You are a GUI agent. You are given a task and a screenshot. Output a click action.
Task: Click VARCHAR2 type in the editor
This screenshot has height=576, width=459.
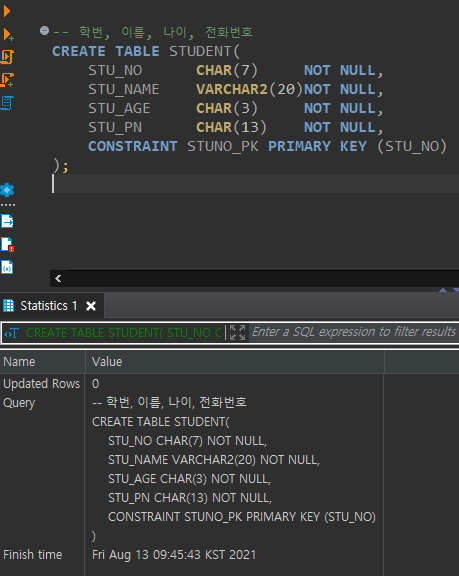[x=232, y=89]
